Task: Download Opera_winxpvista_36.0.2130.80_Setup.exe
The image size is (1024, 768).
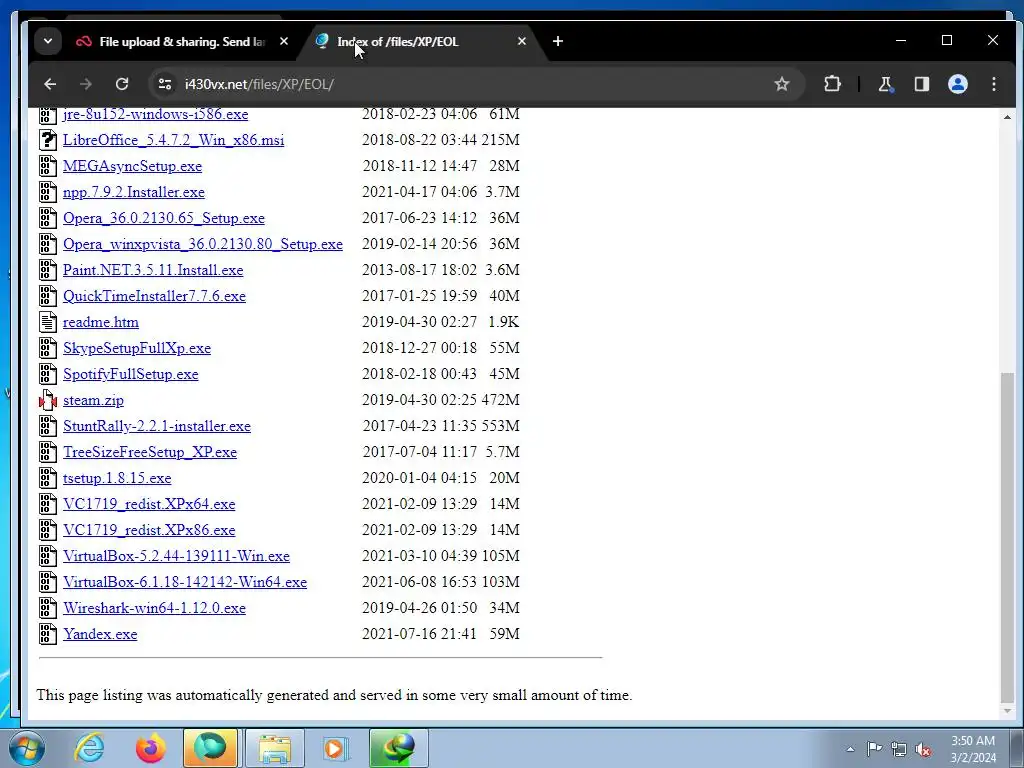Action: 202,244
